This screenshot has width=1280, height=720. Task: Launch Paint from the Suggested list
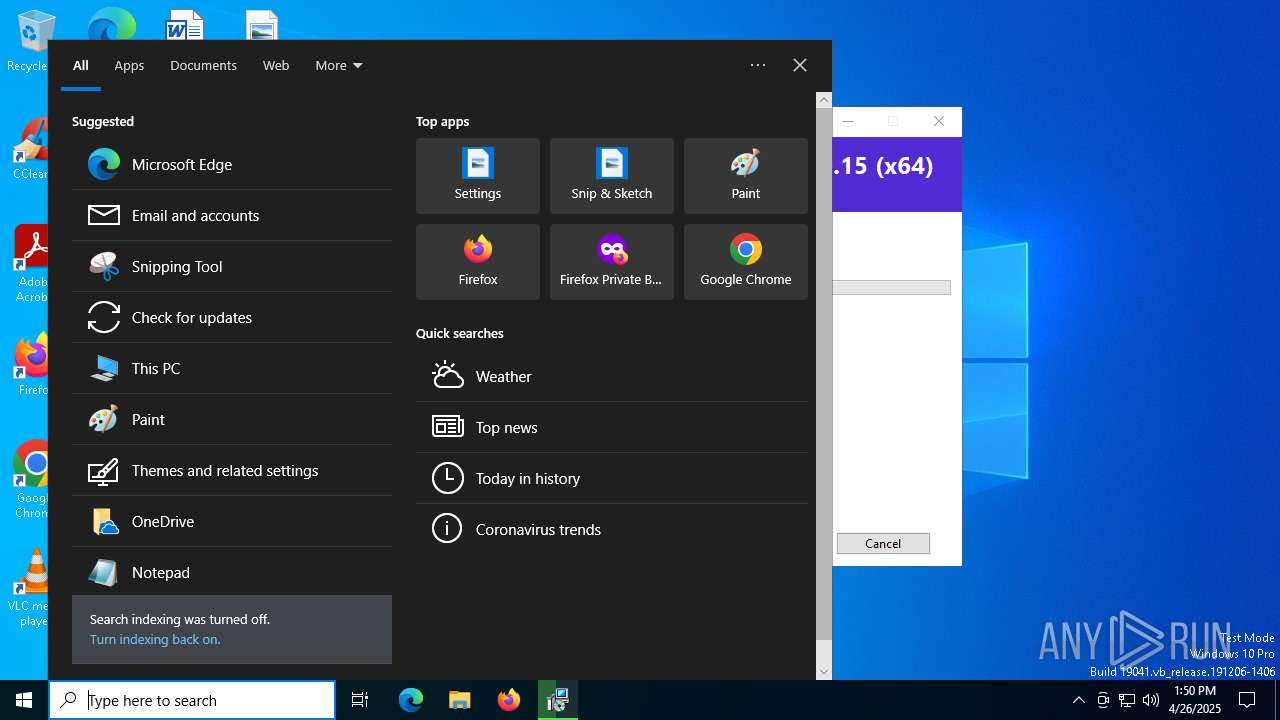[232, 420]
